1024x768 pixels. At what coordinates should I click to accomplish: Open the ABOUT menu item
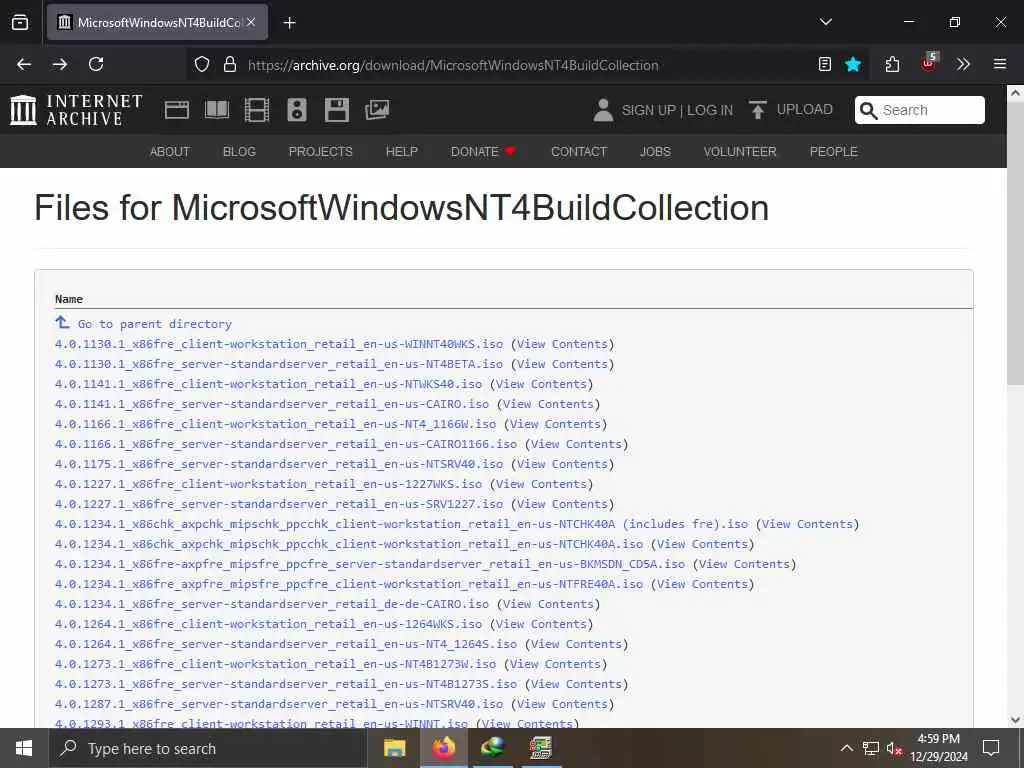coord(170,152)
